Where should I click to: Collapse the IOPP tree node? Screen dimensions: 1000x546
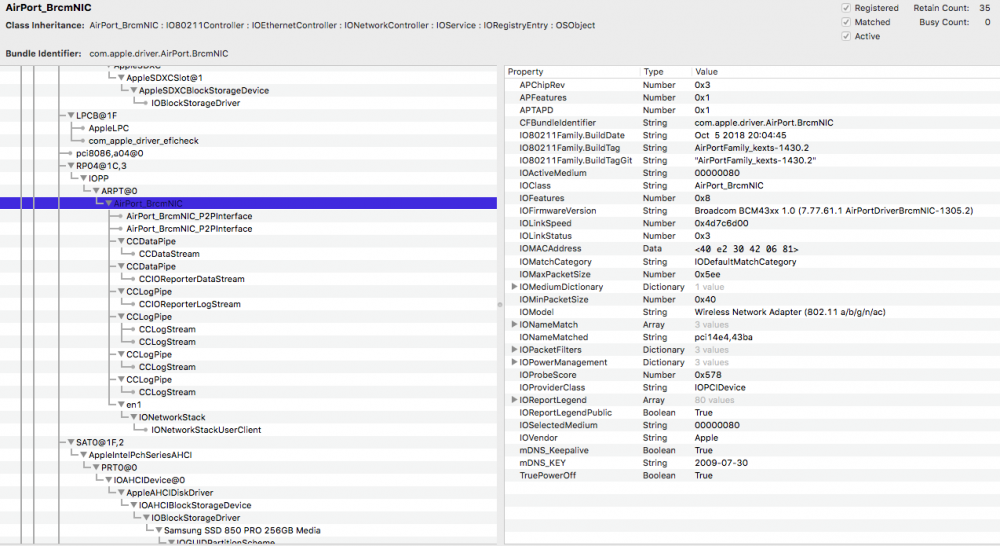click(84, 179)
